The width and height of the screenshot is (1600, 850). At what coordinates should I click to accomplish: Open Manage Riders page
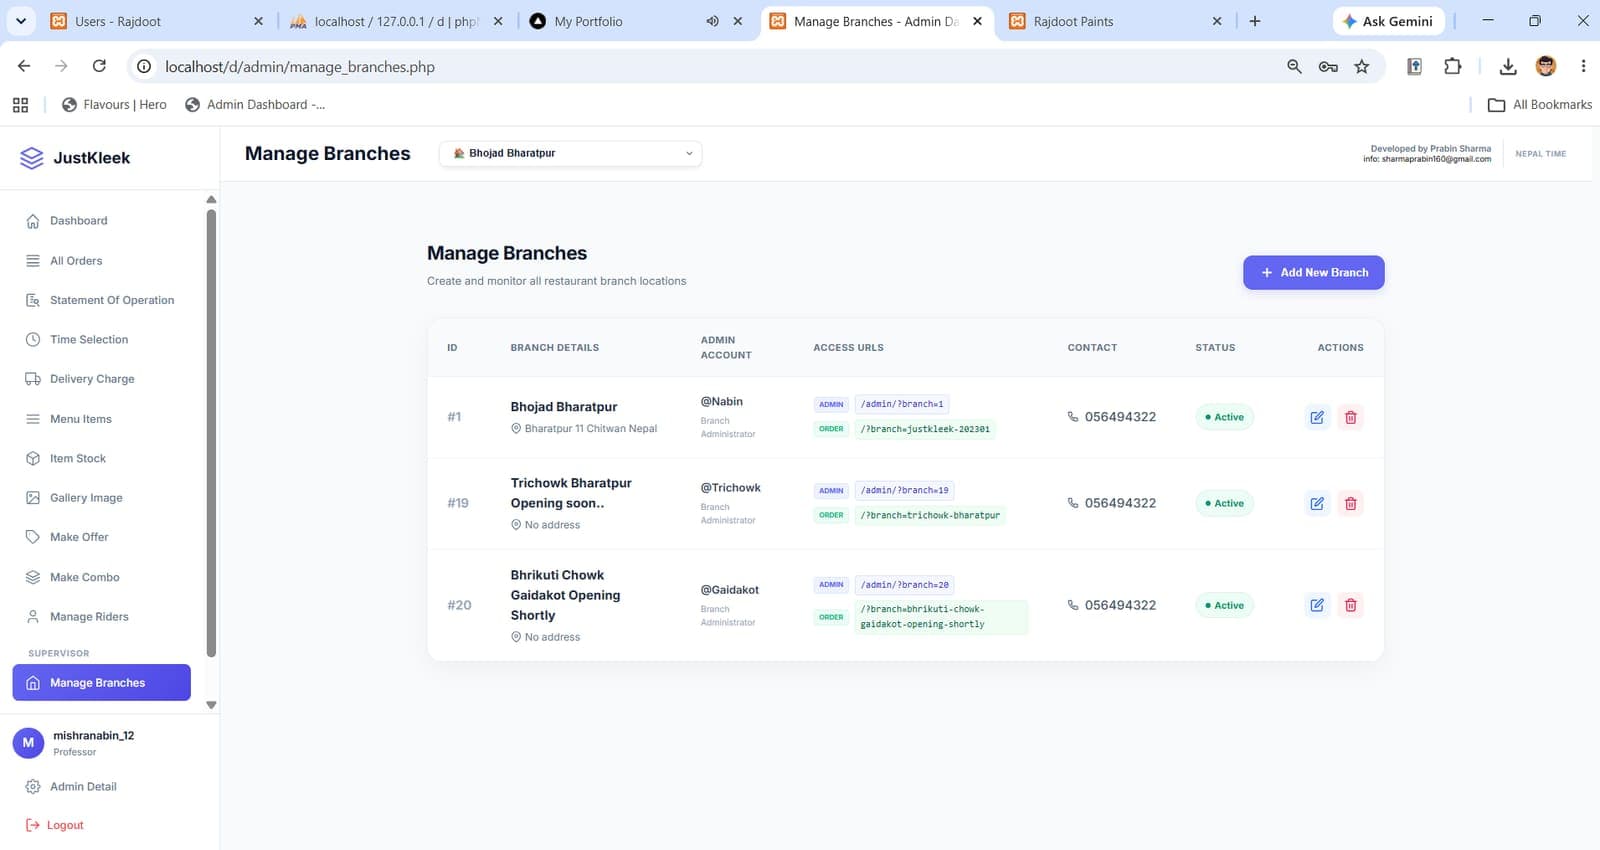[101, 617]
